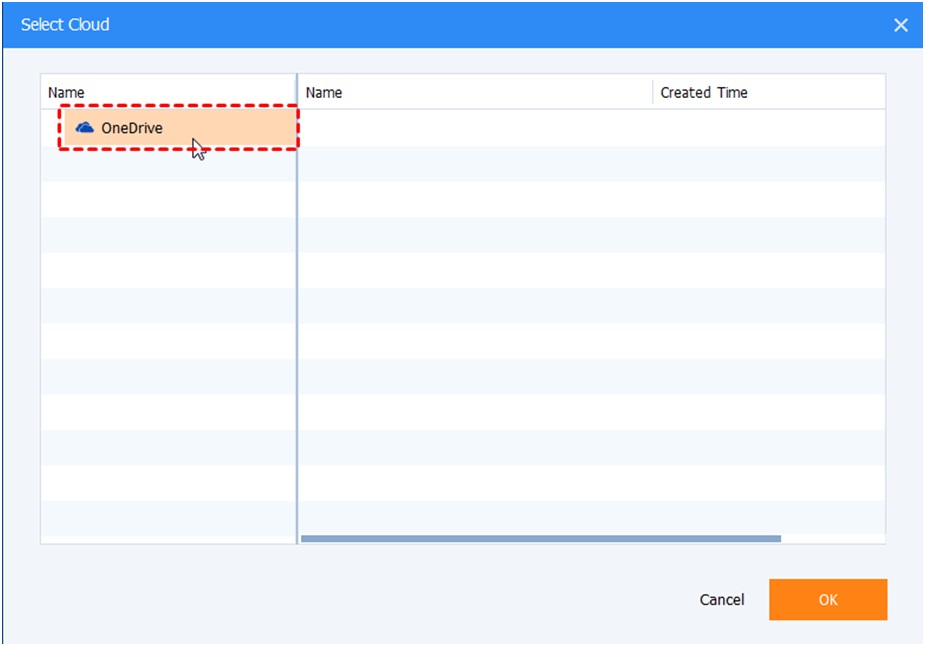925x646 pixels.
Task: Click the boundary between Name and Created Time
Action: (651, 92)
